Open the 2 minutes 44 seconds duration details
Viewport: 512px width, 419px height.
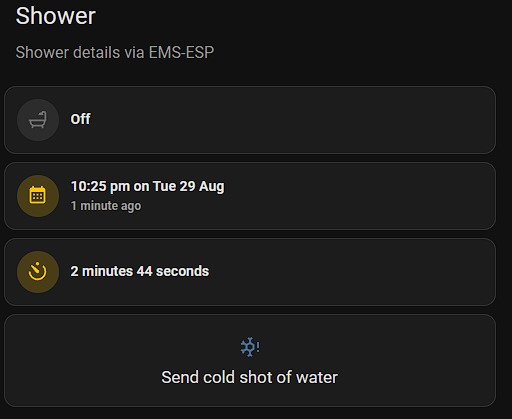click(140, 271)
